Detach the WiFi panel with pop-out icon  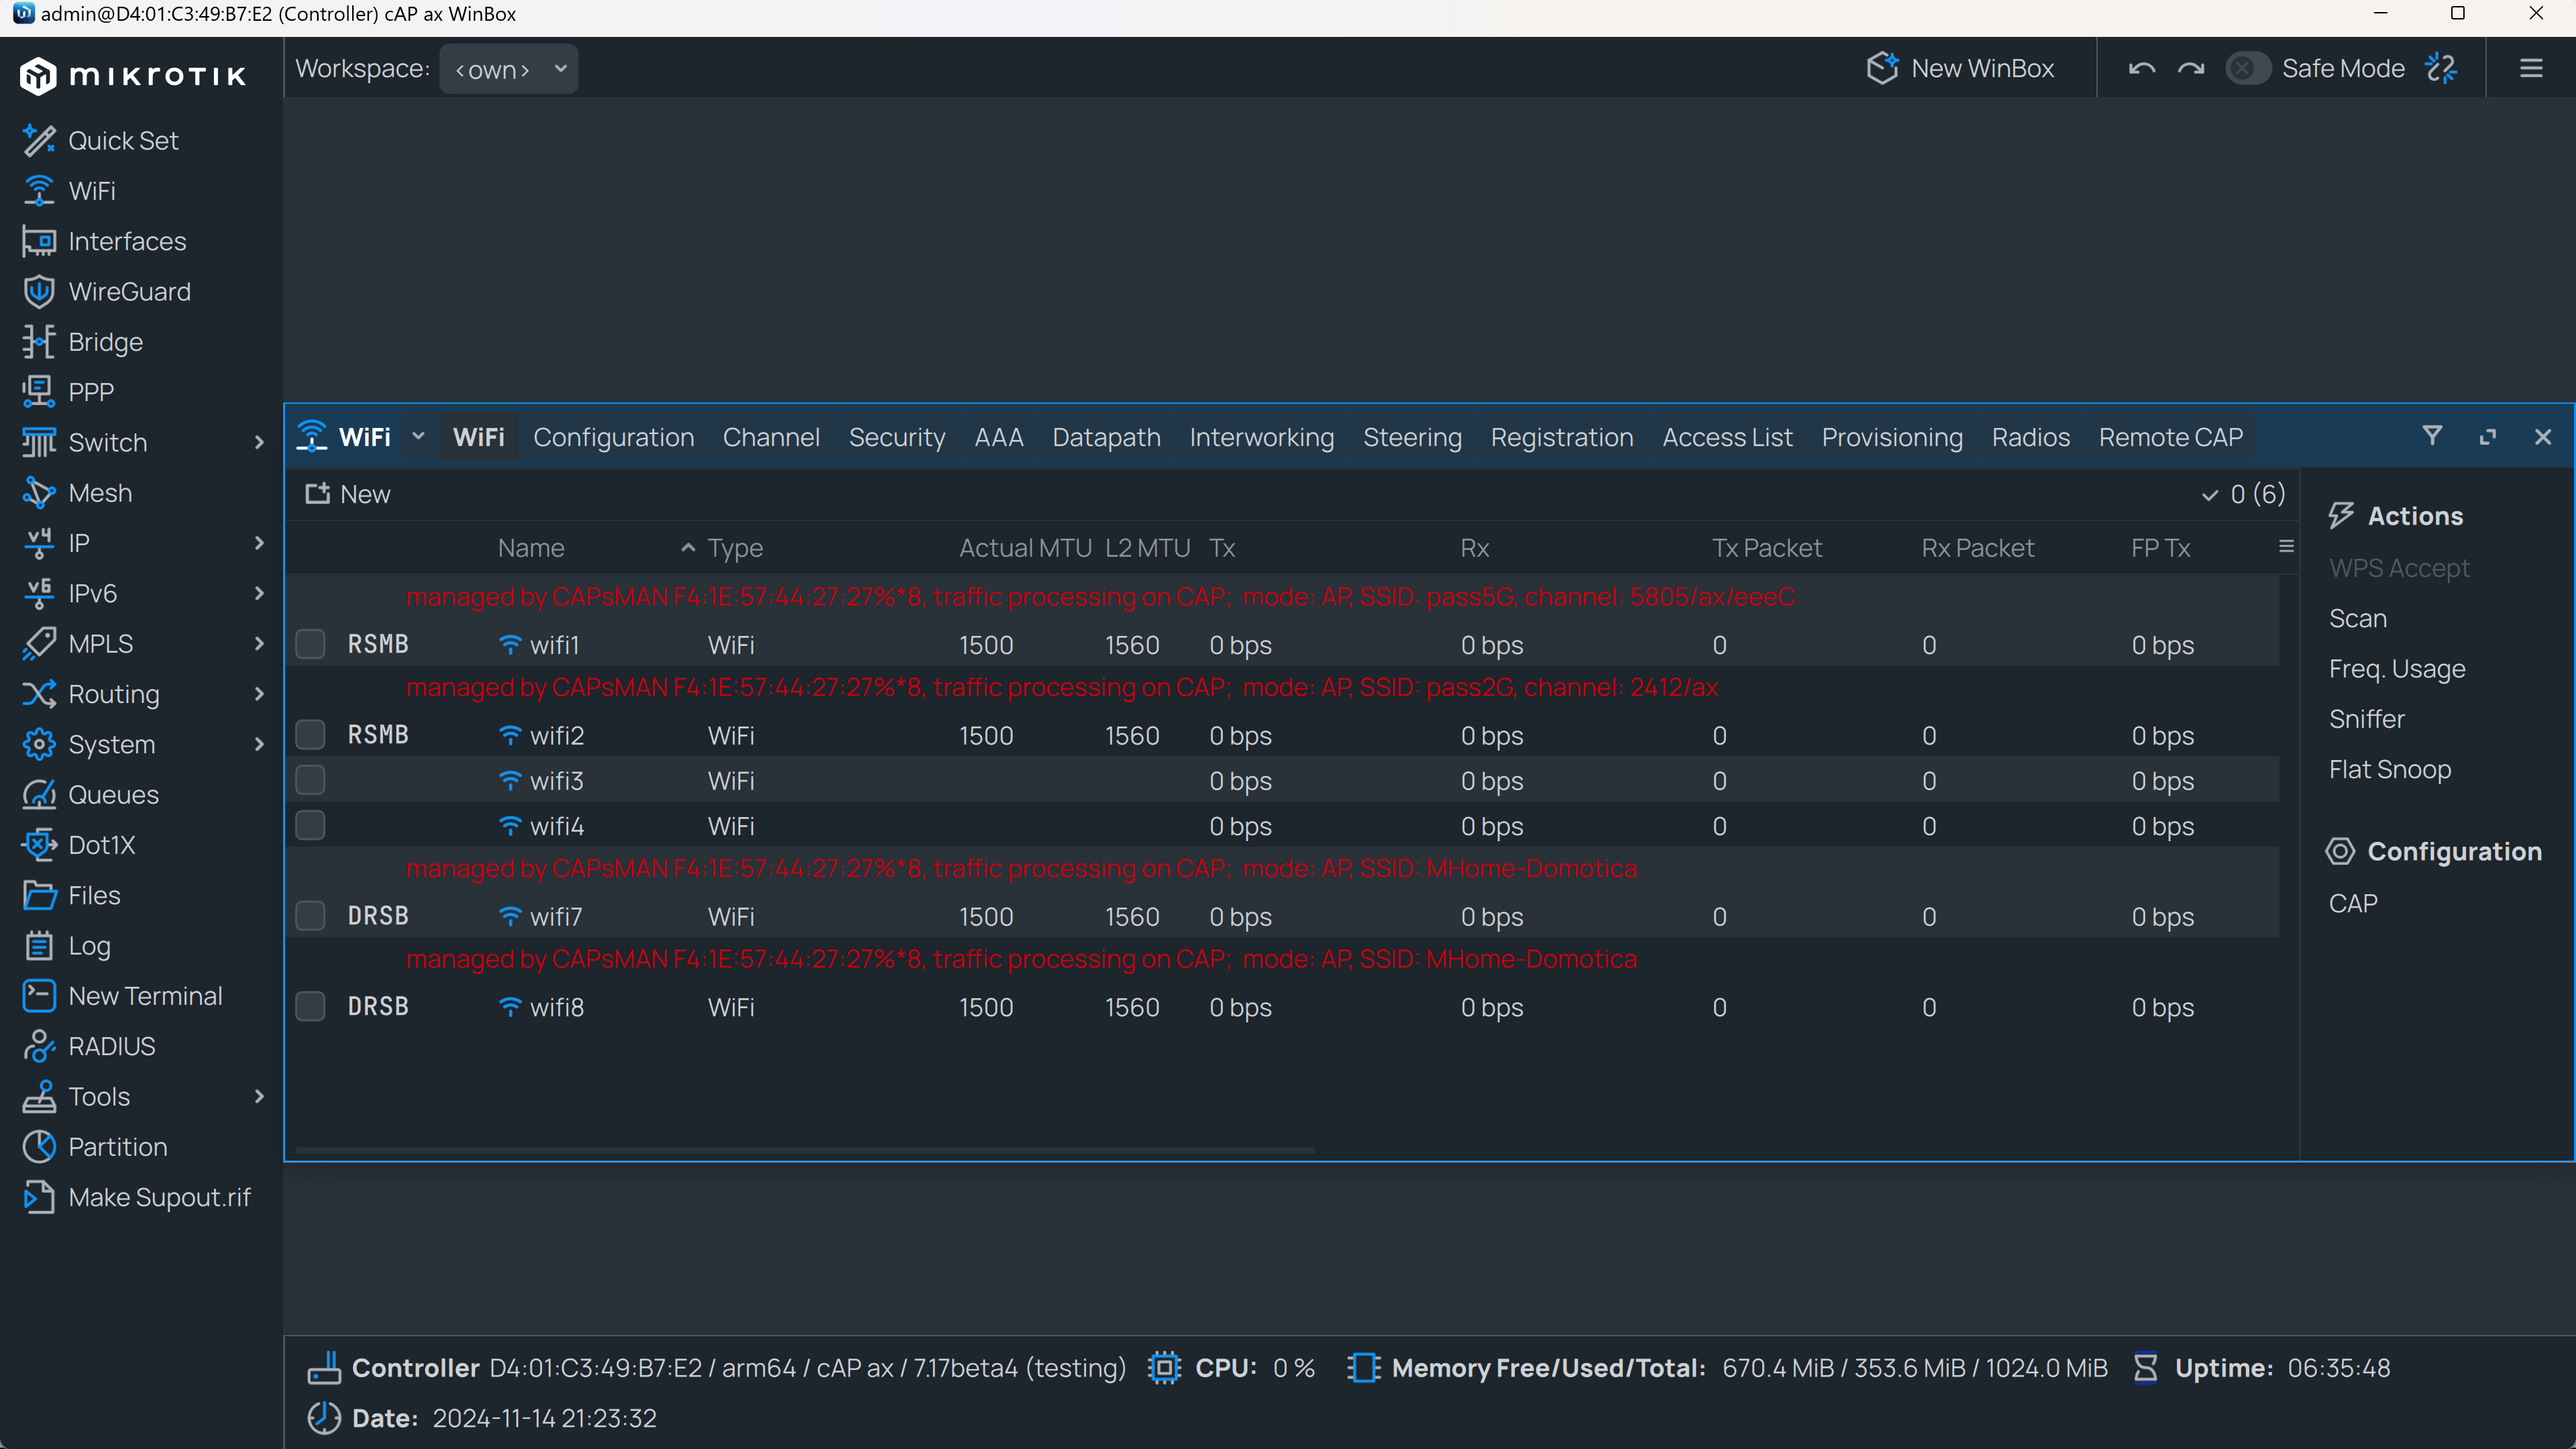2488,437
